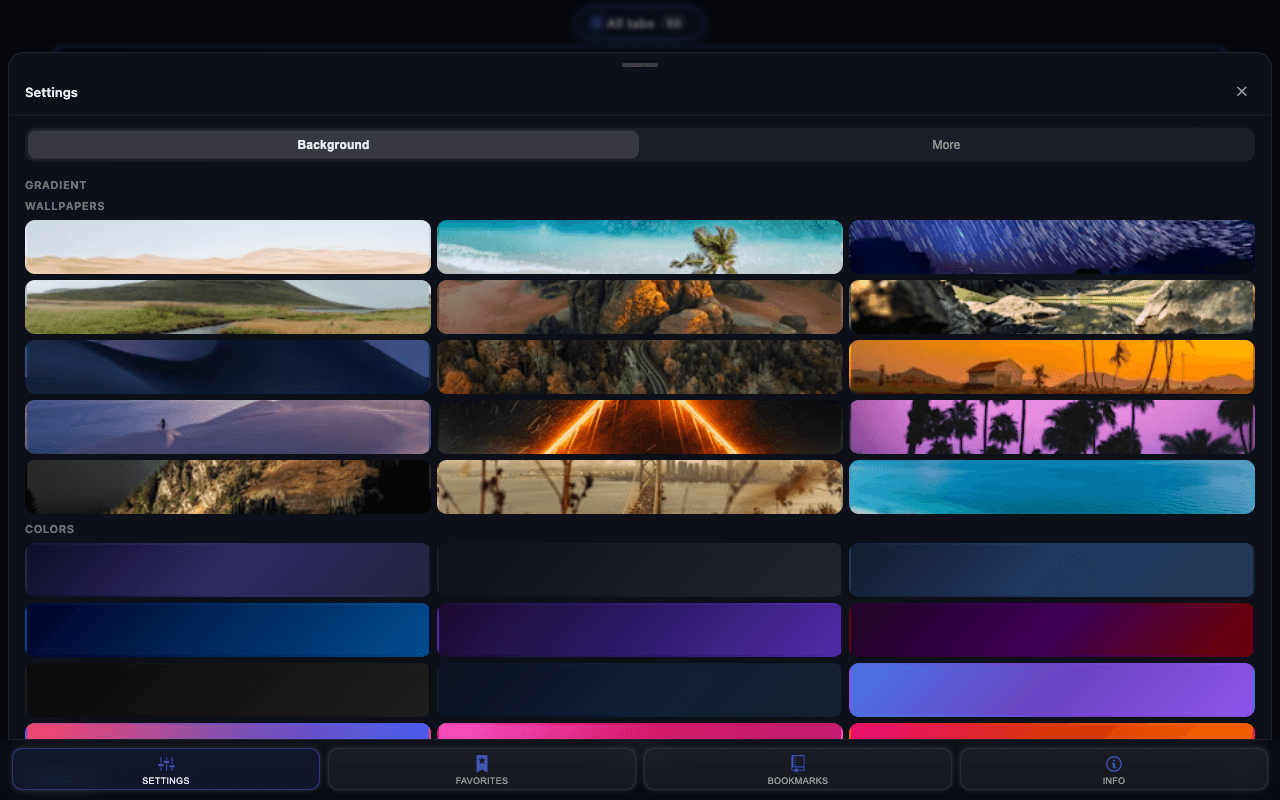Switch to the More tab
The width and height of the screenshot is (1280, 800).
(946, 145)
